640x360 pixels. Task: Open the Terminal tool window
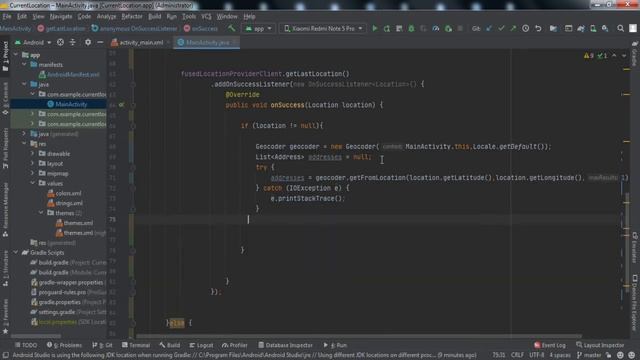click(x=136, y=345)
